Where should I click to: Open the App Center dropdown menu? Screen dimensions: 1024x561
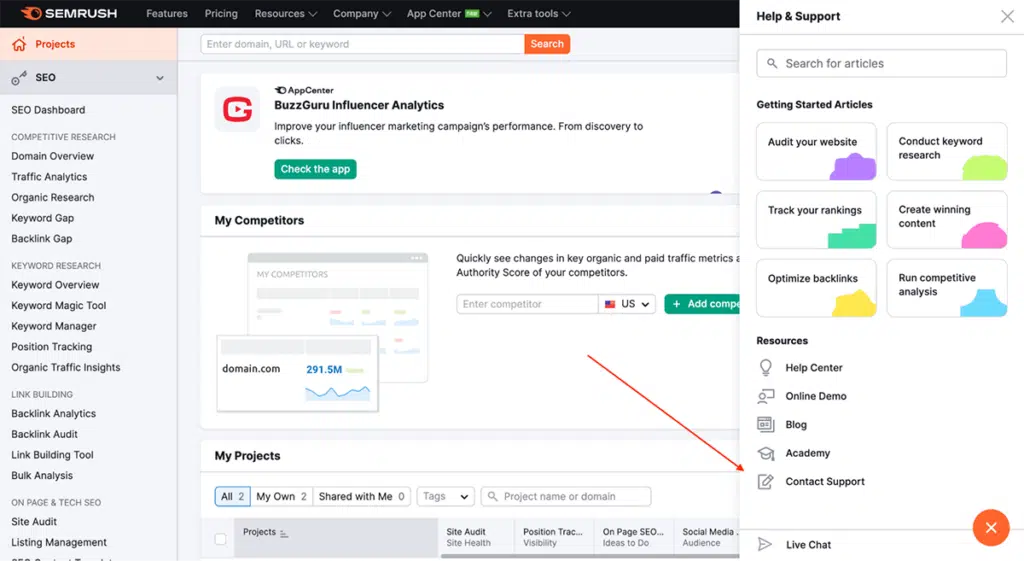pyautogui.click(x=449, y=14)
